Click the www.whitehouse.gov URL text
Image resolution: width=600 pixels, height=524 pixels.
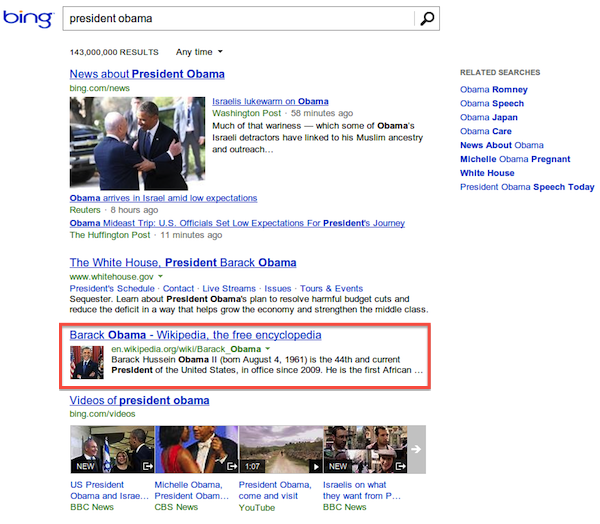[111, 276]
